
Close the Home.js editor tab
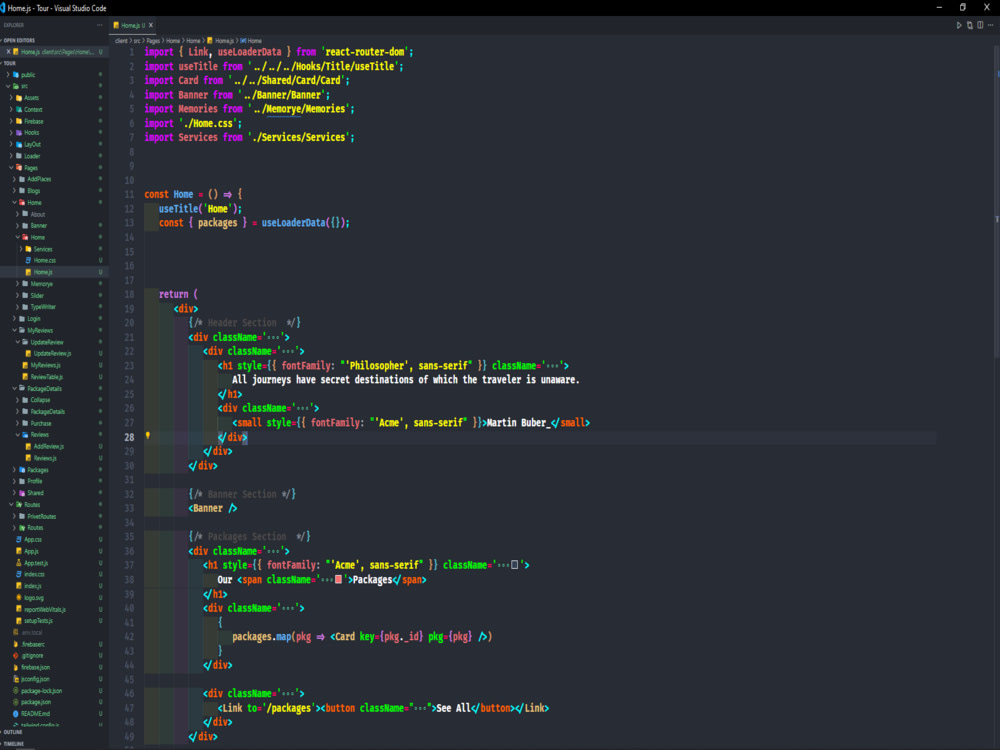[151, 26]
